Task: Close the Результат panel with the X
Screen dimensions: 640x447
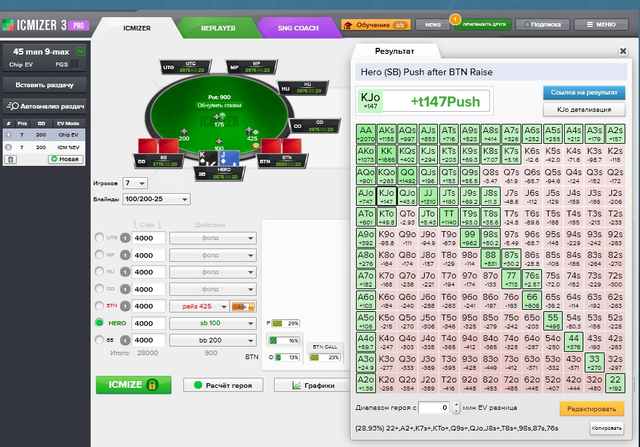Action: [623, 51]
